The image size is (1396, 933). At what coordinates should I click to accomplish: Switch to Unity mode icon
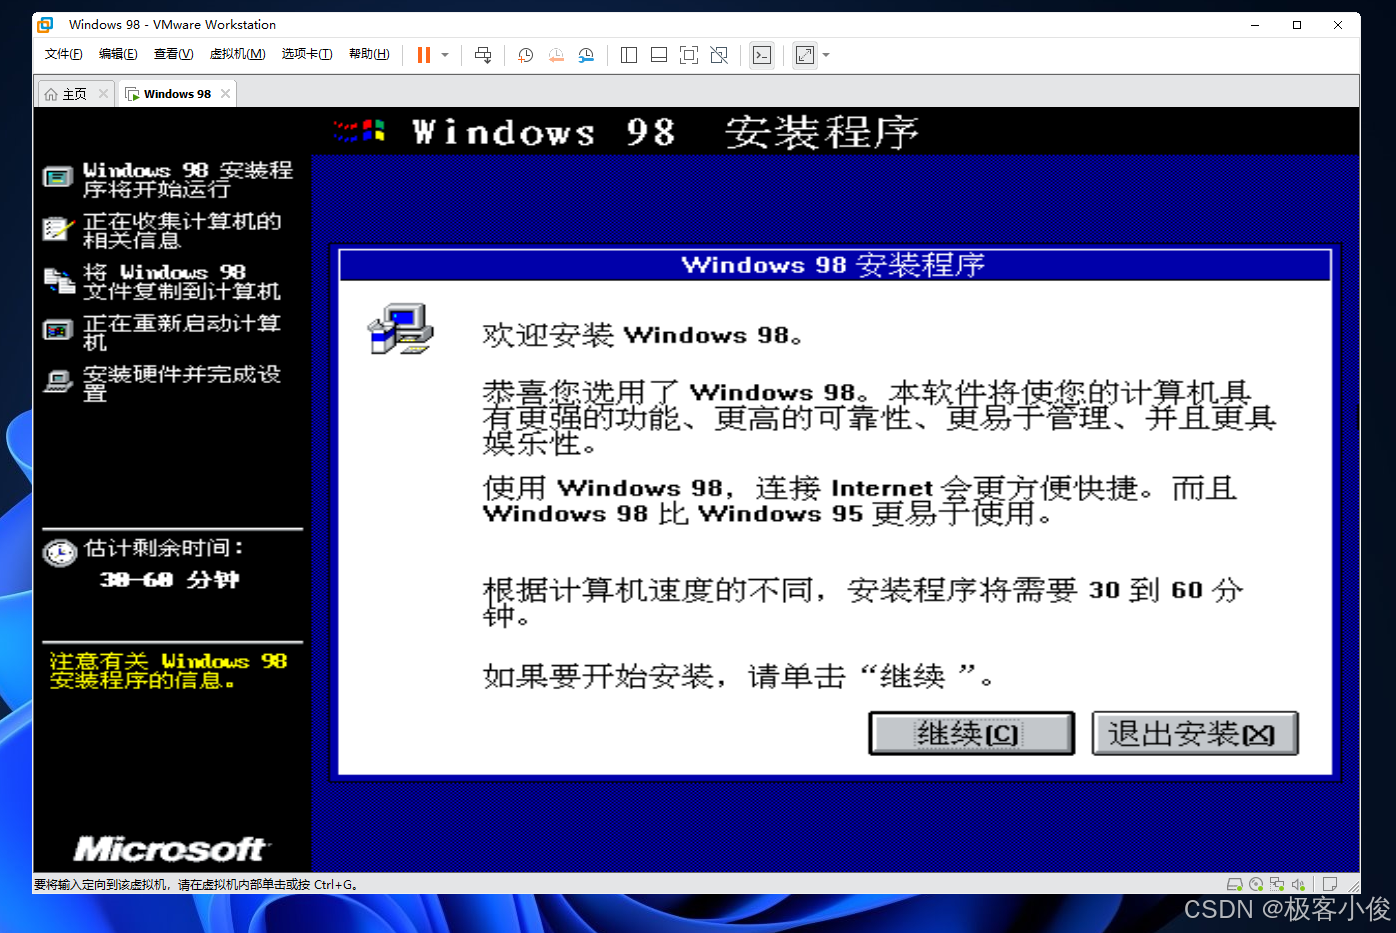tap(719, 55)
